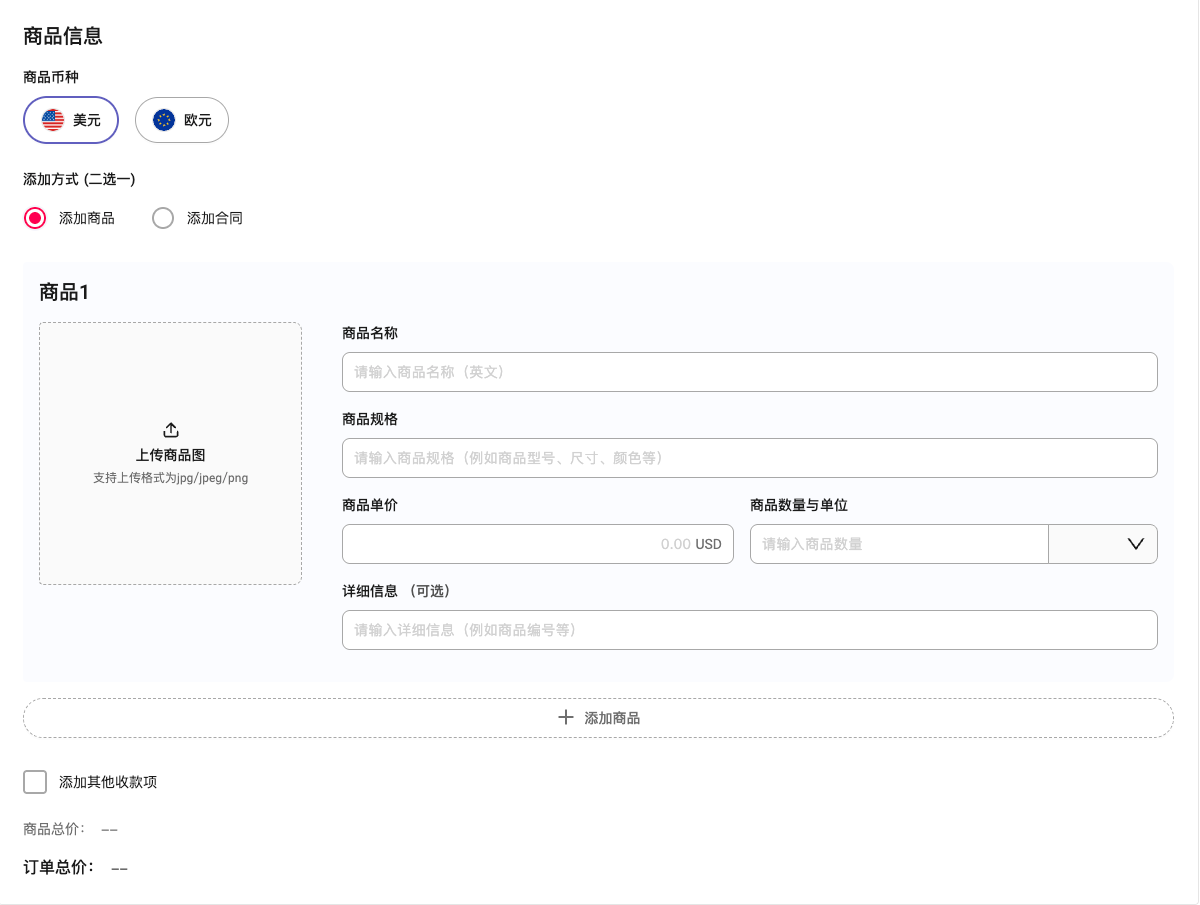Click the 详细信息 optional field
Screen dimensions: 1200x905
pyautogui.click(x=749, y=630)
